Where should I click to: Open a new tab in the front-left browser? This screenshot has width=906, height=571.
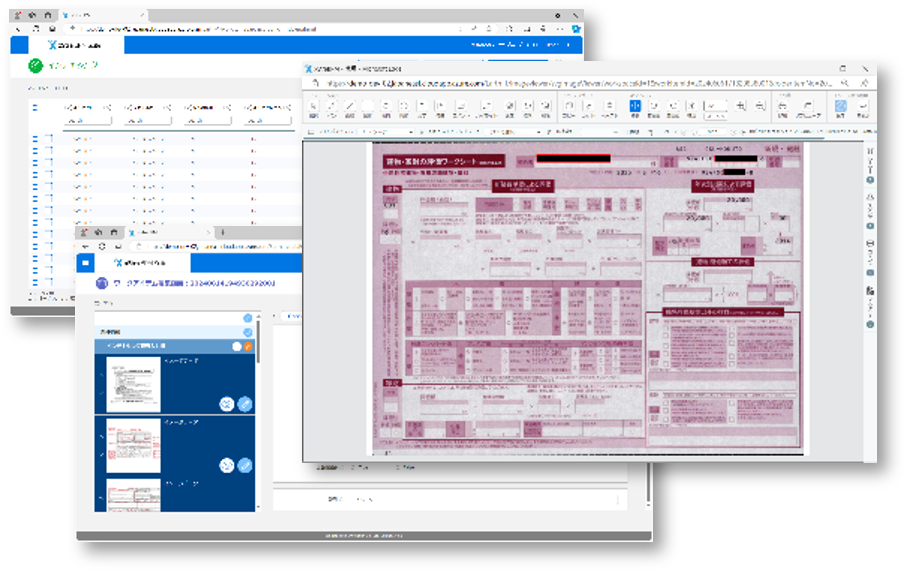pos(222,232)
